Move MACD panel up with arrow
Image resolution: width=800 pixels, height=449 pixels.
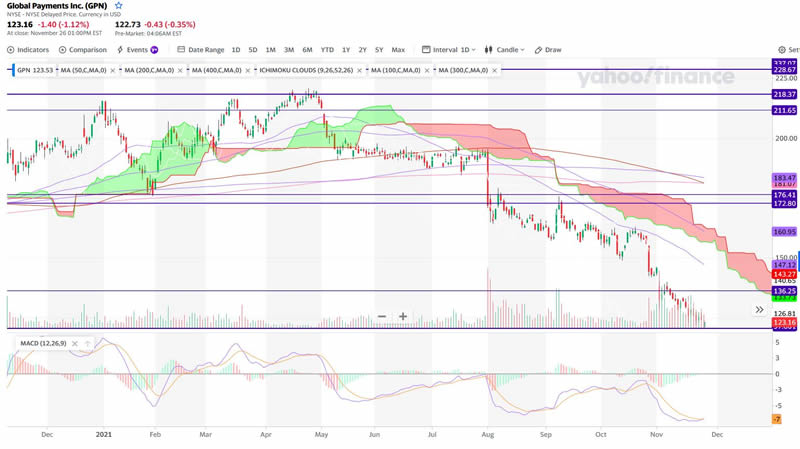point(87,344)
